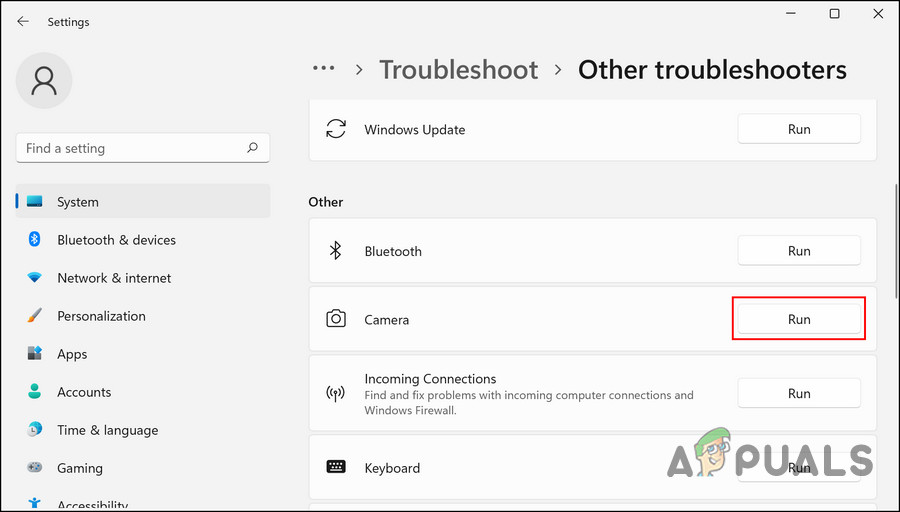Run the Incoming Connections troubleshooter
900x512 pixels.
pos(798,393)
